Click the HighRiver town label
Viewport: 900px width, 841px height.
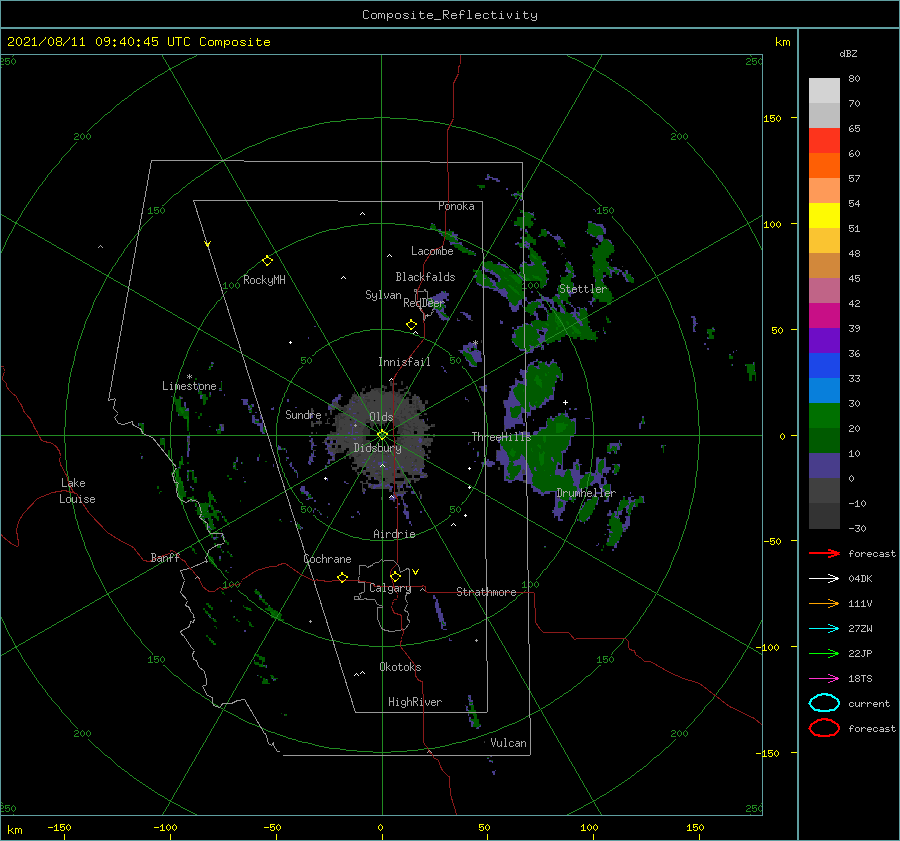click(414, 702)
